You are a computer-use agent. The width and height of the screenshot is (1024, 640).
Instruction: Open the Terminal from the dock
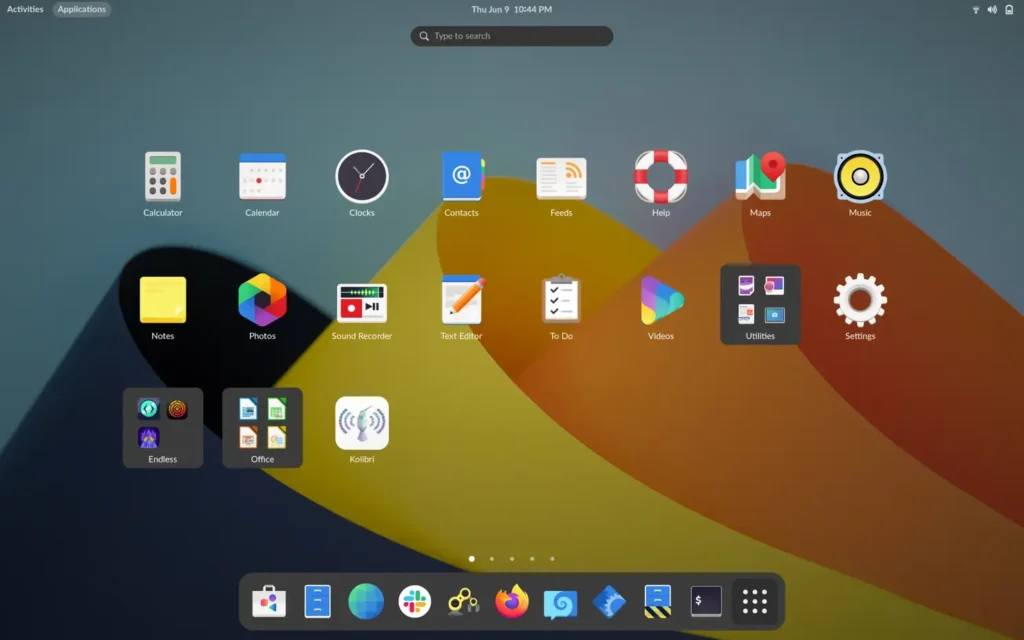pyautogui.click(x=706, y=601)
